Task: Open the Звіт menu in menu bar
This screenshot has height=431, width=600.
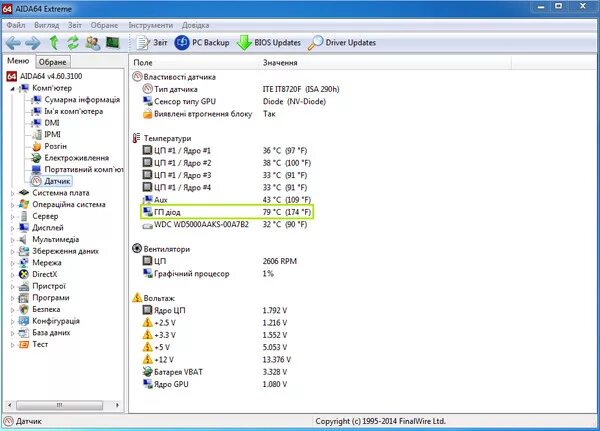Action: tap(75, 25)
